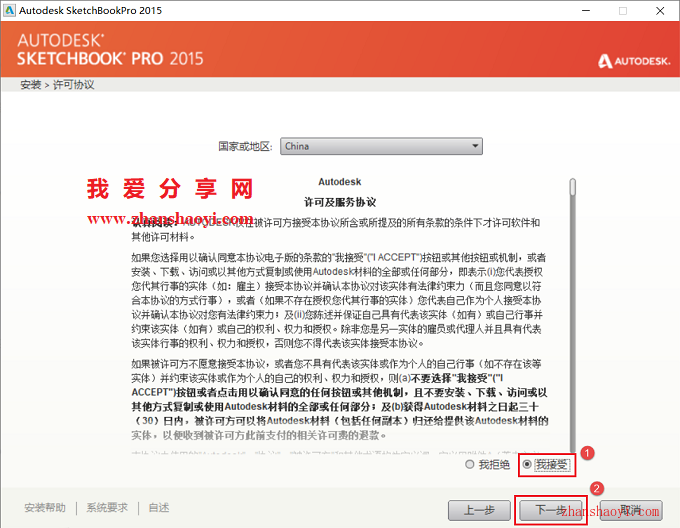Open the 国家或地区 country dropdown
Image resolution: width=680 pixels, height=528 pixels.
pos(381,147)
